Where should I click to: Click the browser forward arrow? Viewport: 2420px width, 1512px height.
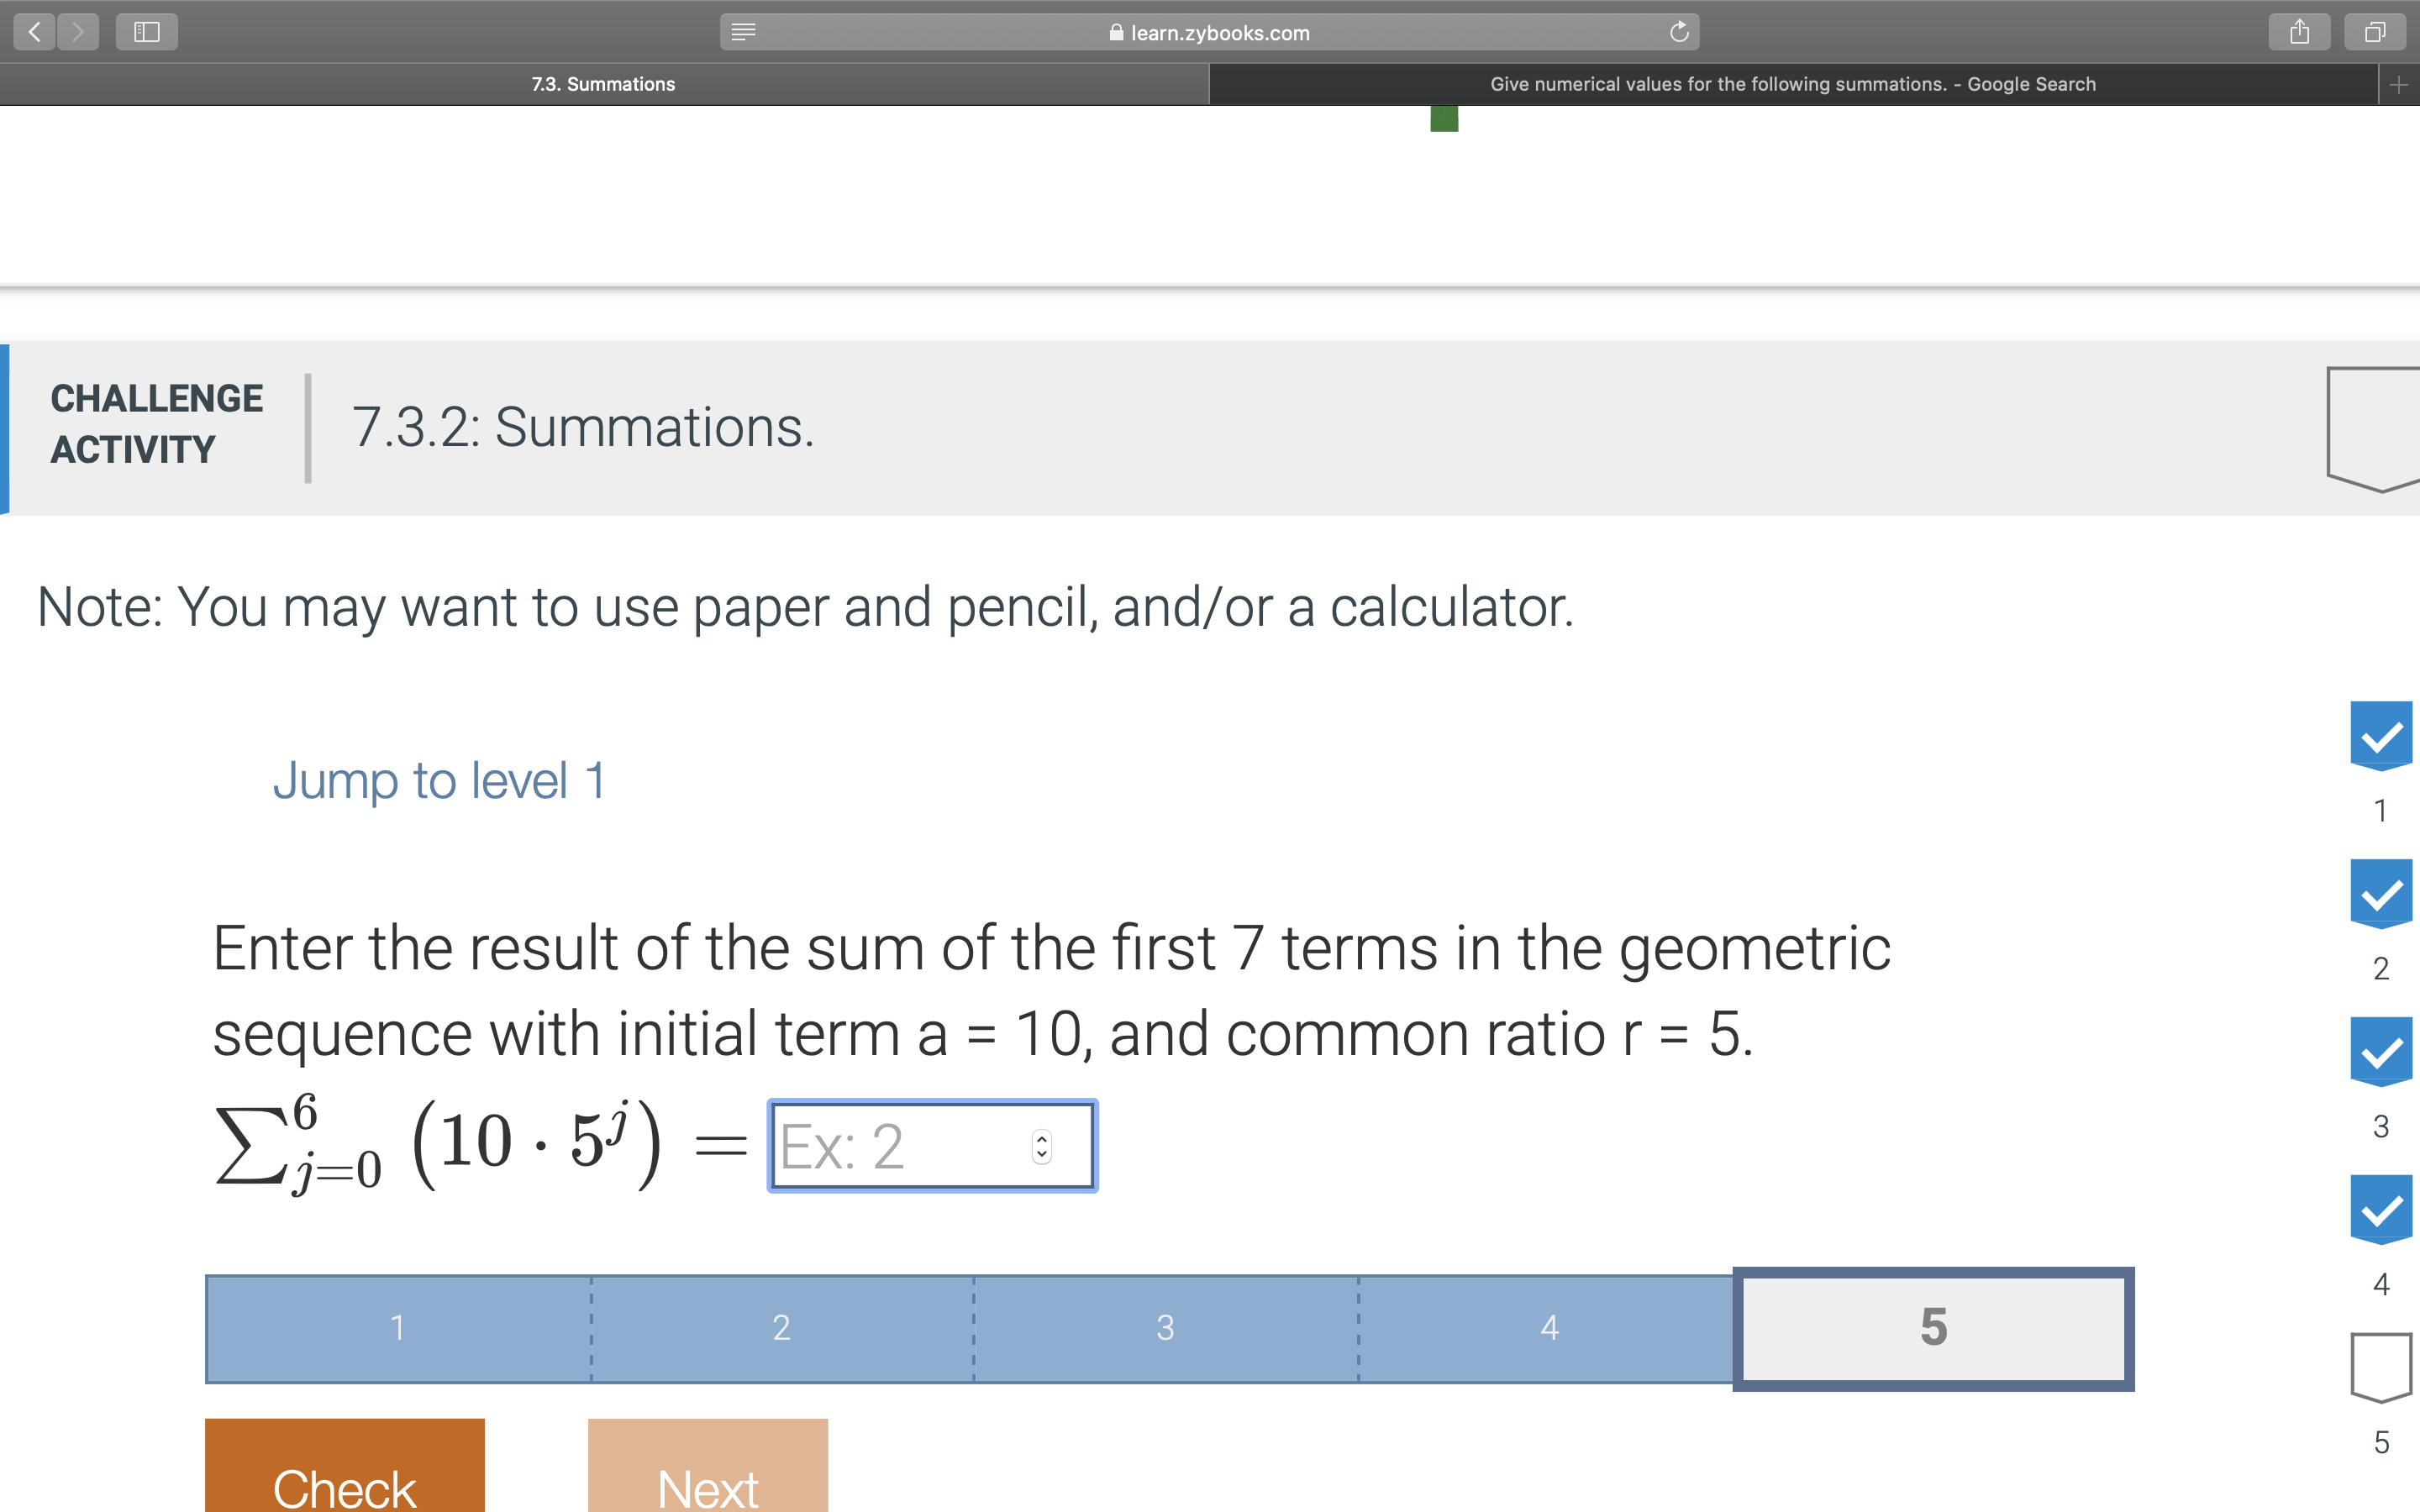click(78, 32)
